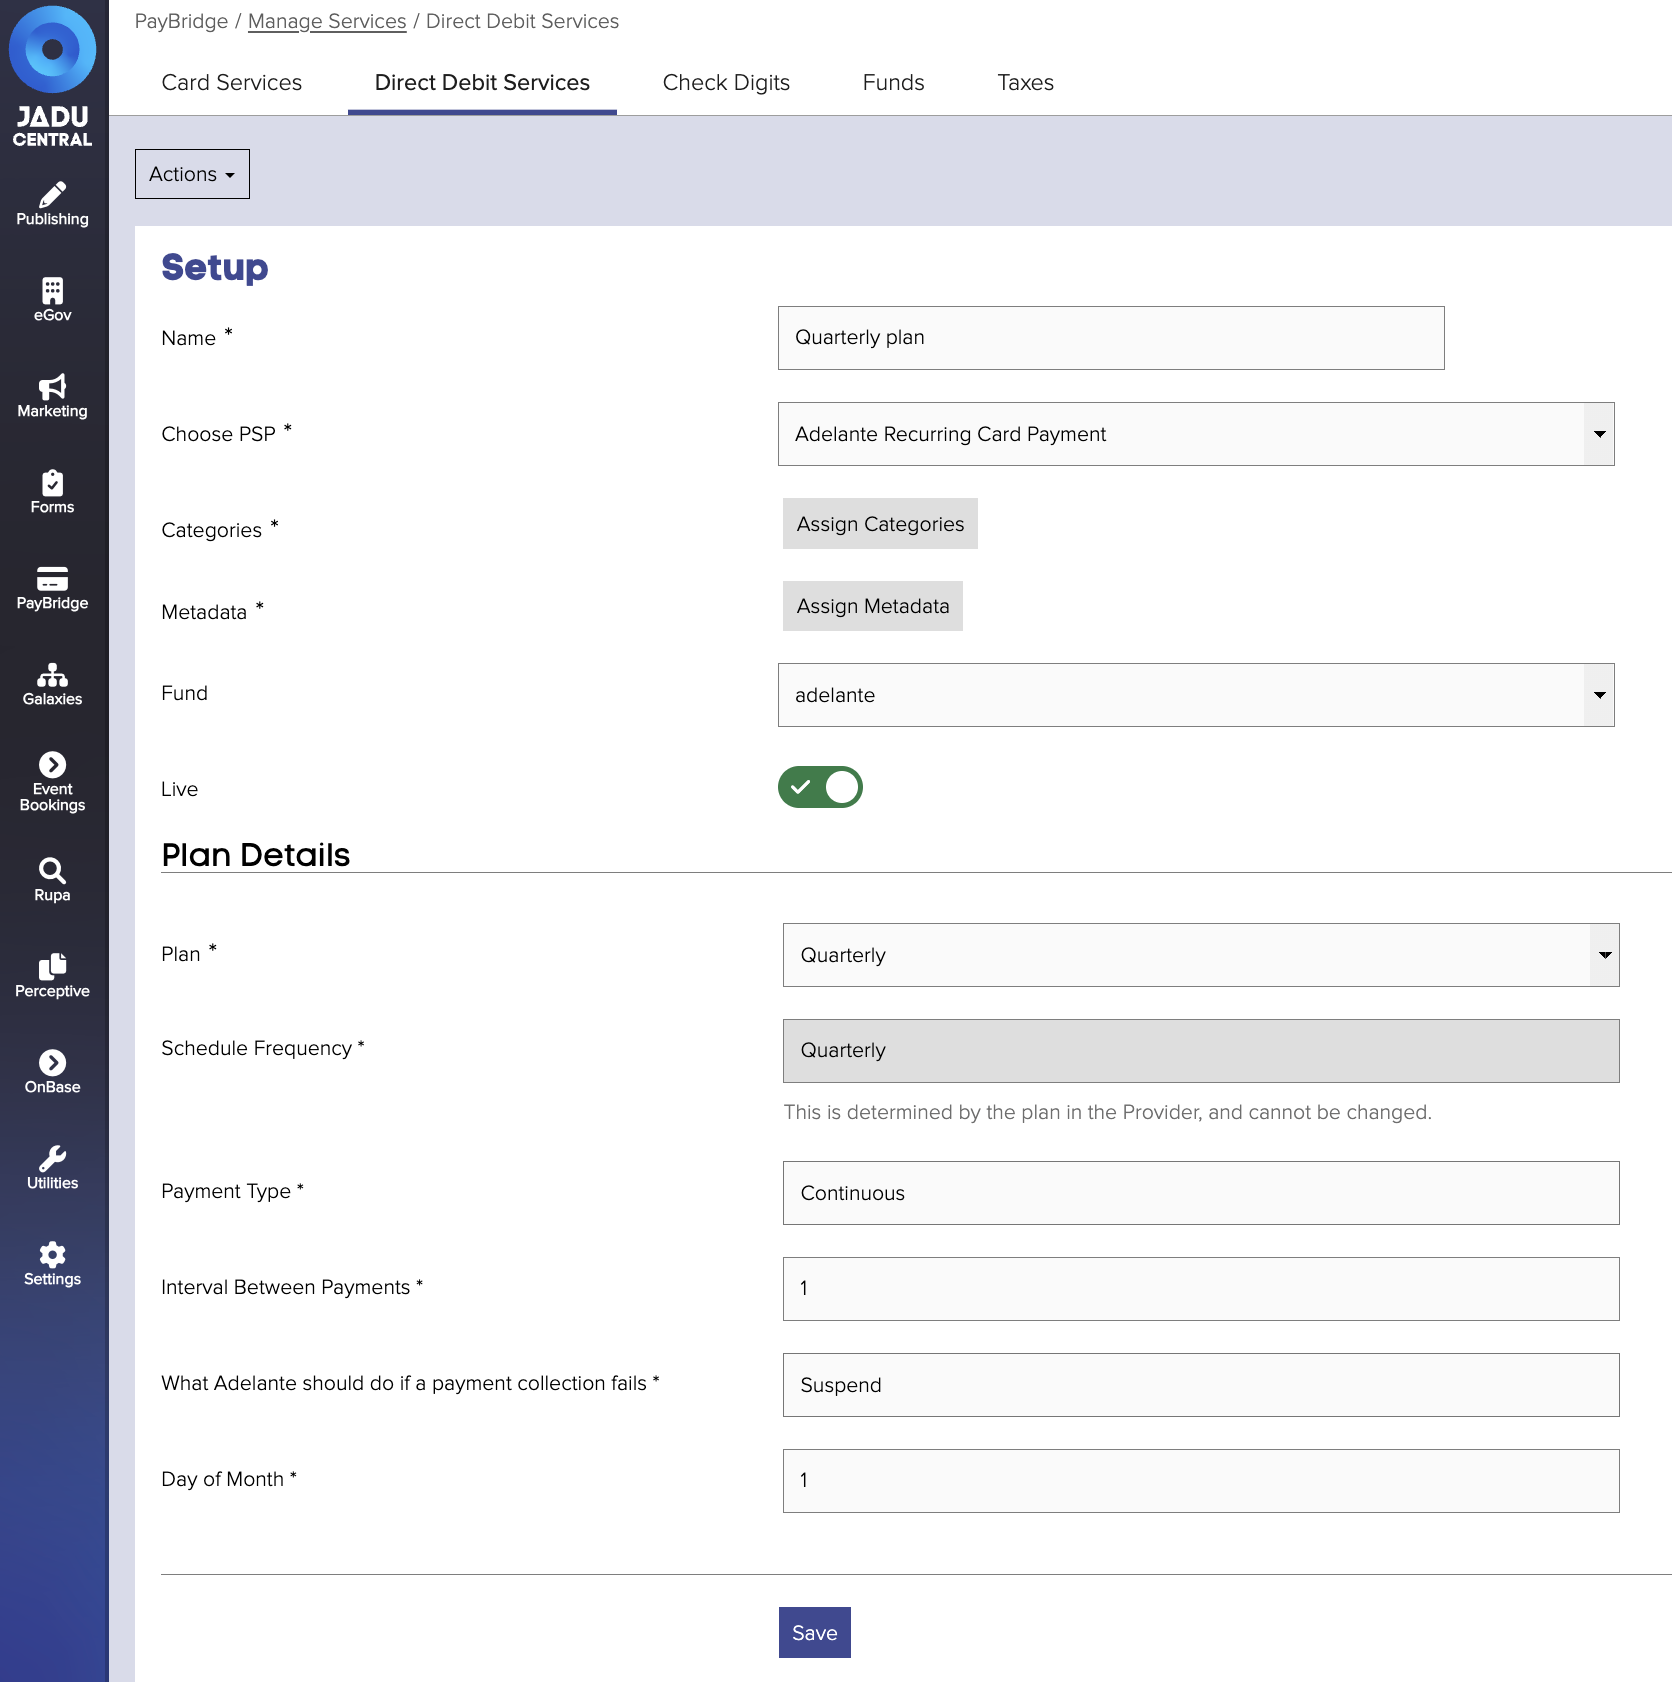Screen dimensions: 1672x1682
Task: Expand the Choose PSP dropdown
Action: point(1196,434)
